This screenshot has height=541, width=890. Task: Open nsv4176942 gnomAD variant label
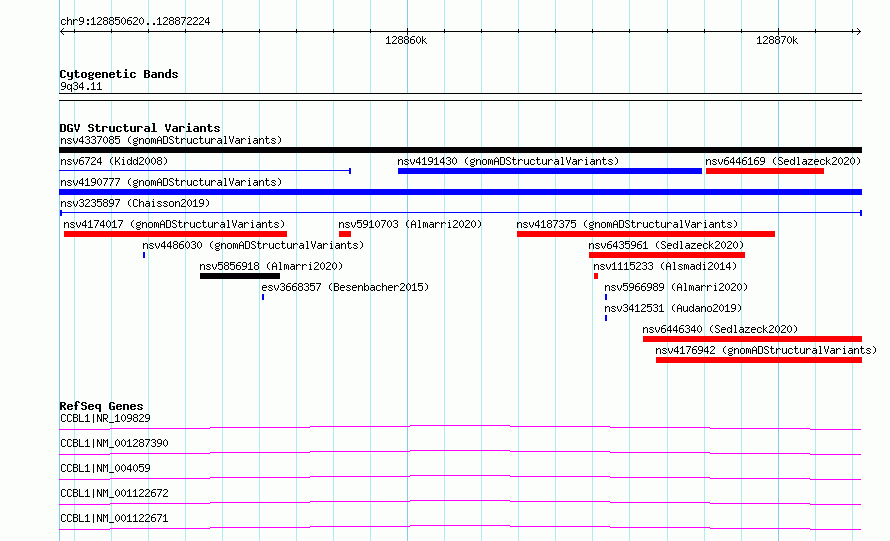766,350
